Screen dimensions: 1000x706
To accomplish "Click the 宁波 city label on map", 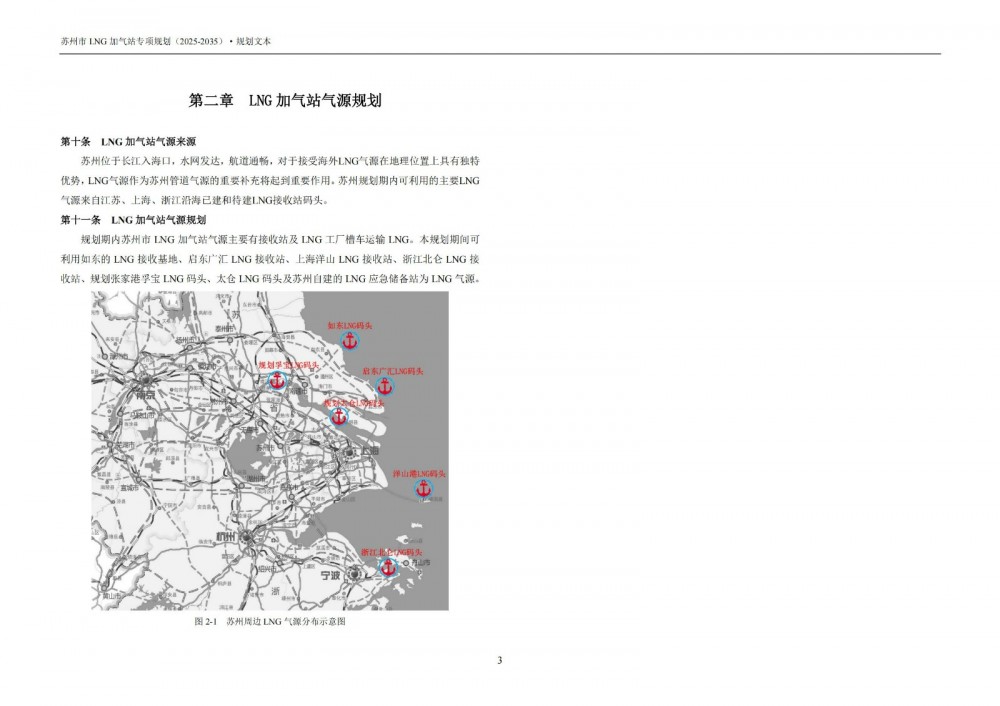I will [332, 577].
